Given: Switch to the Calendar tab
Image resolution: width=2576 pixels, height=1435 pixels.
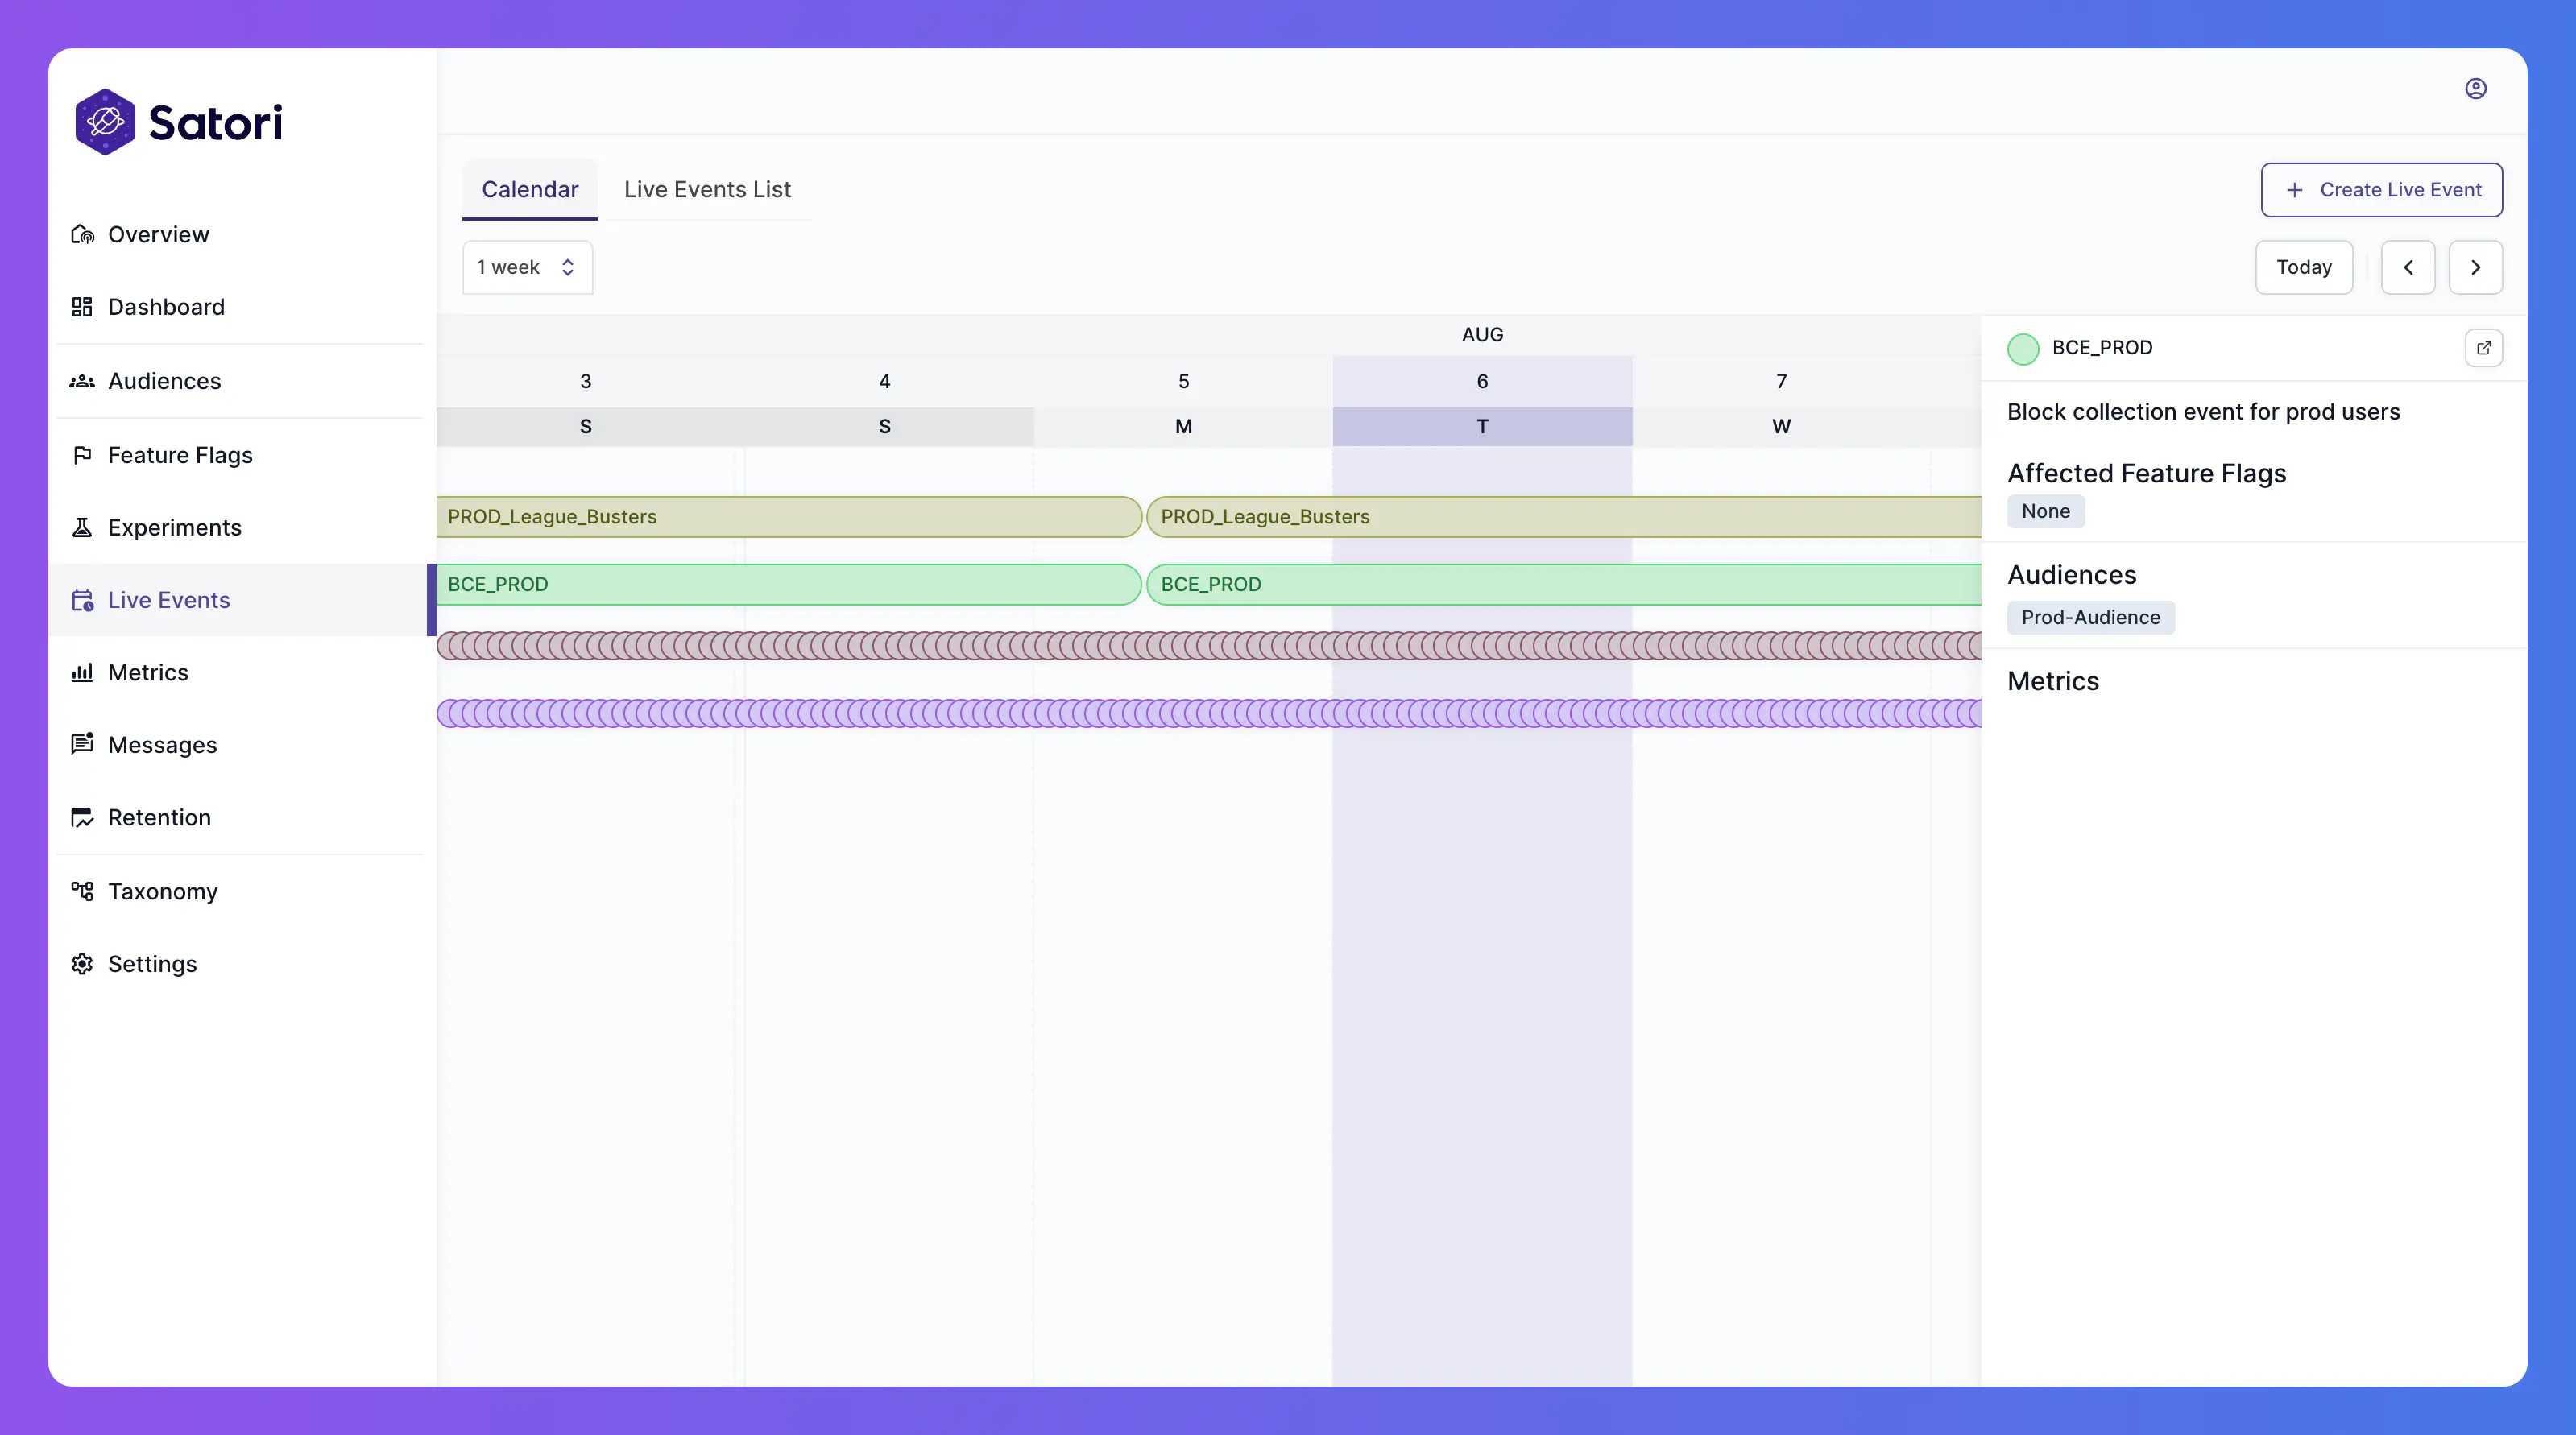Looking at the screenshot, I should coord(530,189).
